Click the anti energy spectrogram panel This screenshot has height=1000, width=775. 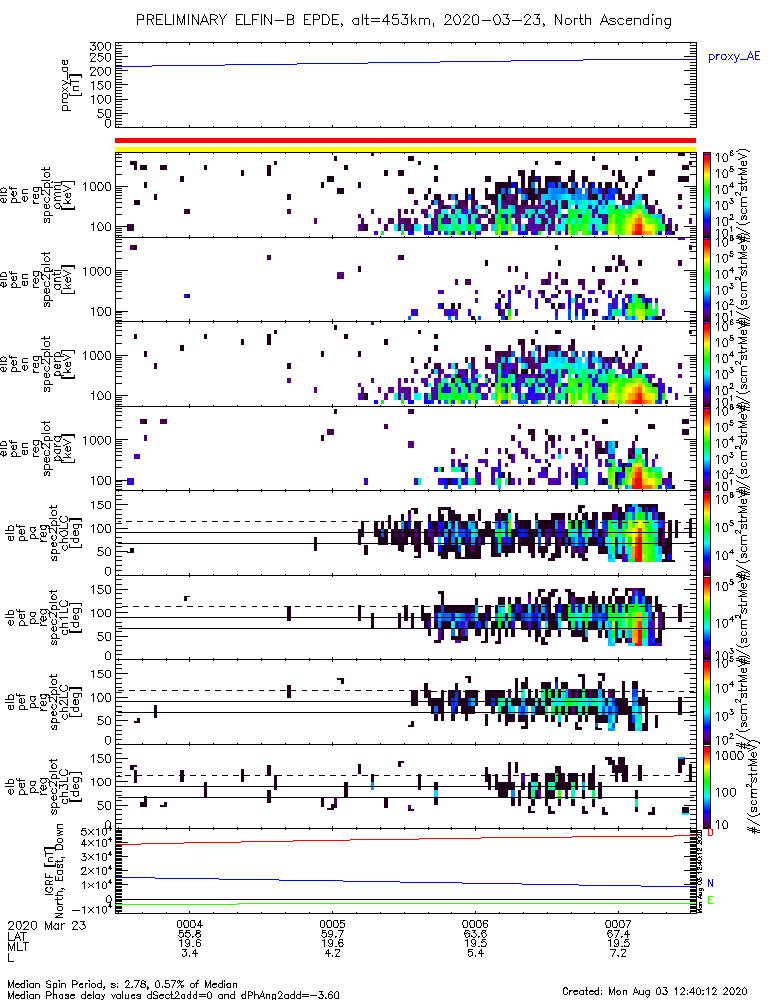click(x=405, y=279)
